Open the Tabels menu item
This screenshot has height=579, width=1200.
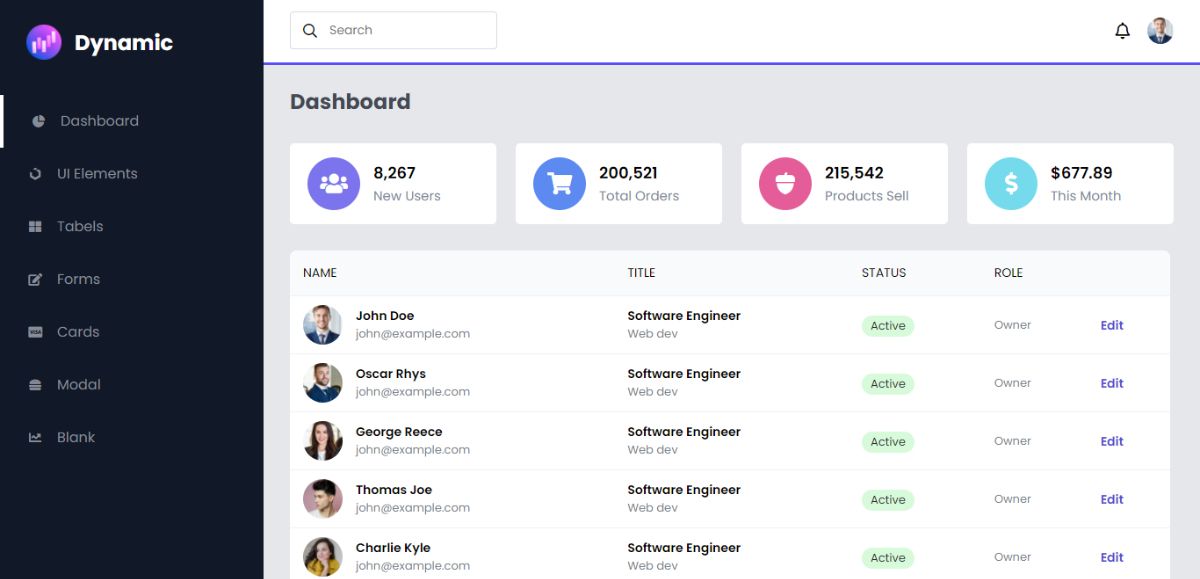click(132, 227)
